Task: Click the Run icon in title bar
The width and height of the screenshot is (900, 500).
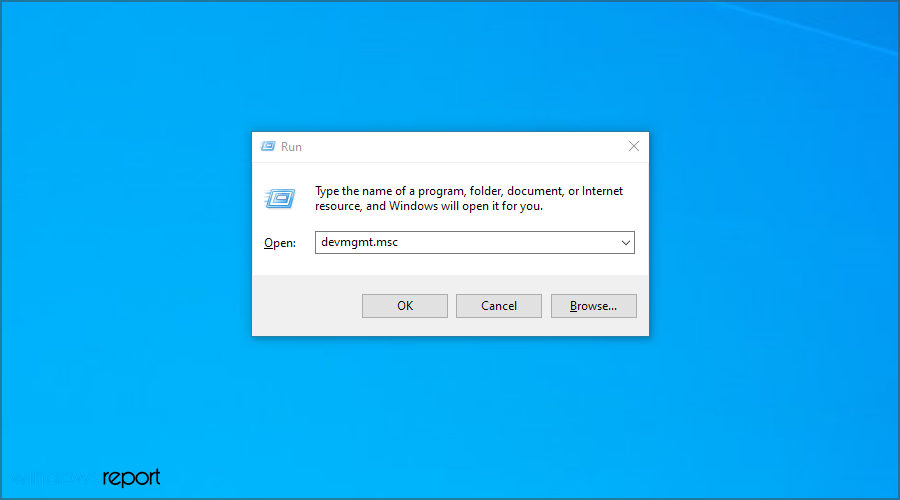Action: tap(268, 146)
